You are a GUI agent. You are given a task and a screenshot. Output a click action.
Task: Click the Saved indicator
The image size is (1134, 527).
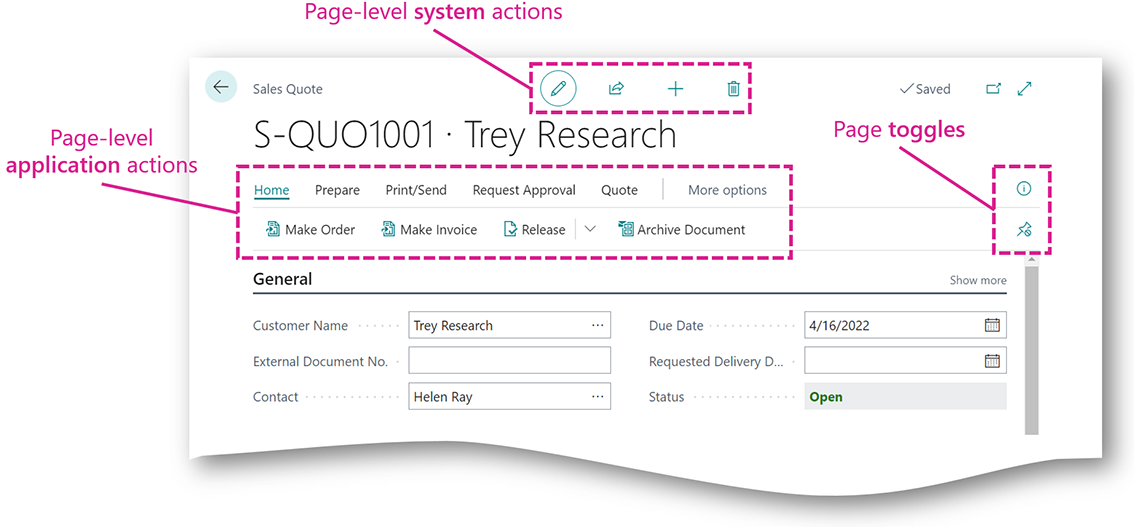(x=925, y=89)
